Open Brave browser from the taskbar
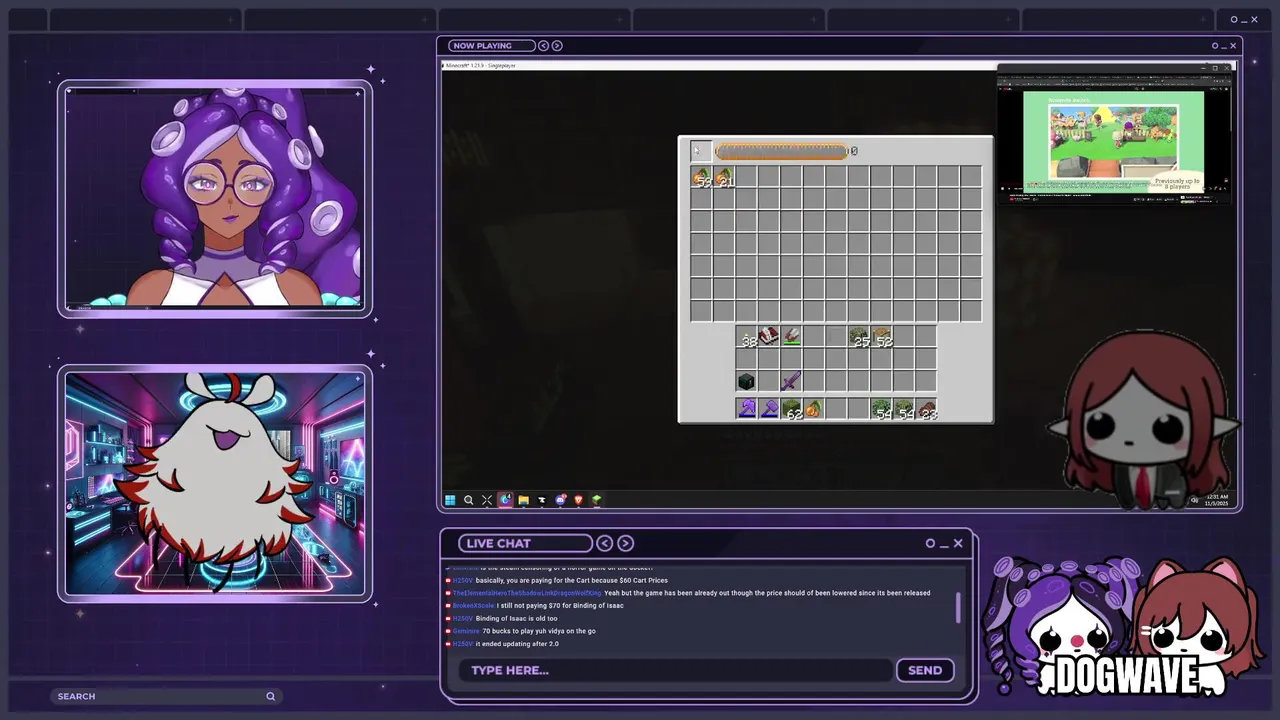Screen dimensions: 1280x720 578,500
